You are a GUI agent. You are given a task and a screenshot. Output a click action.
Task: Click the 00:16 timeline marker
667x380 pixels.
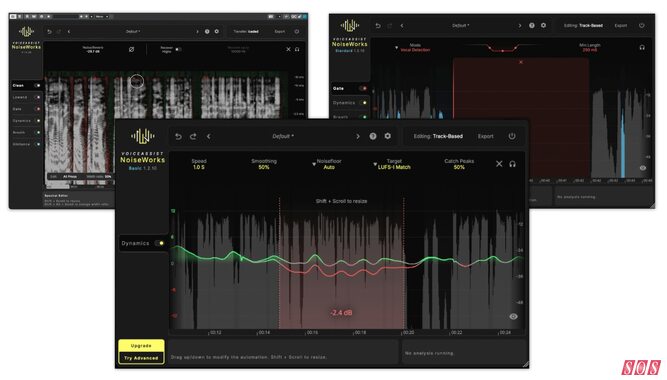pos(312,333)
